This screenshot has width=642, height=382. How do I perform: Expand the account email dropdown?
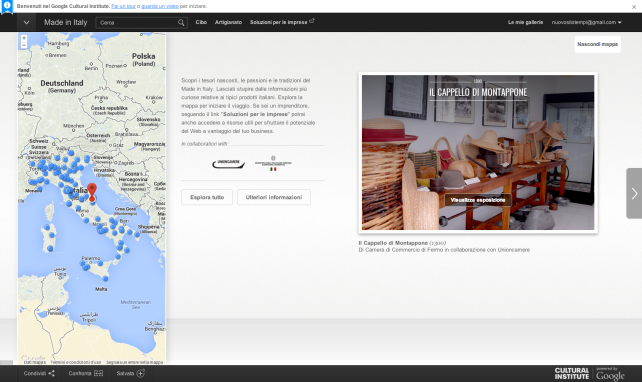click(x=586, y=22)
